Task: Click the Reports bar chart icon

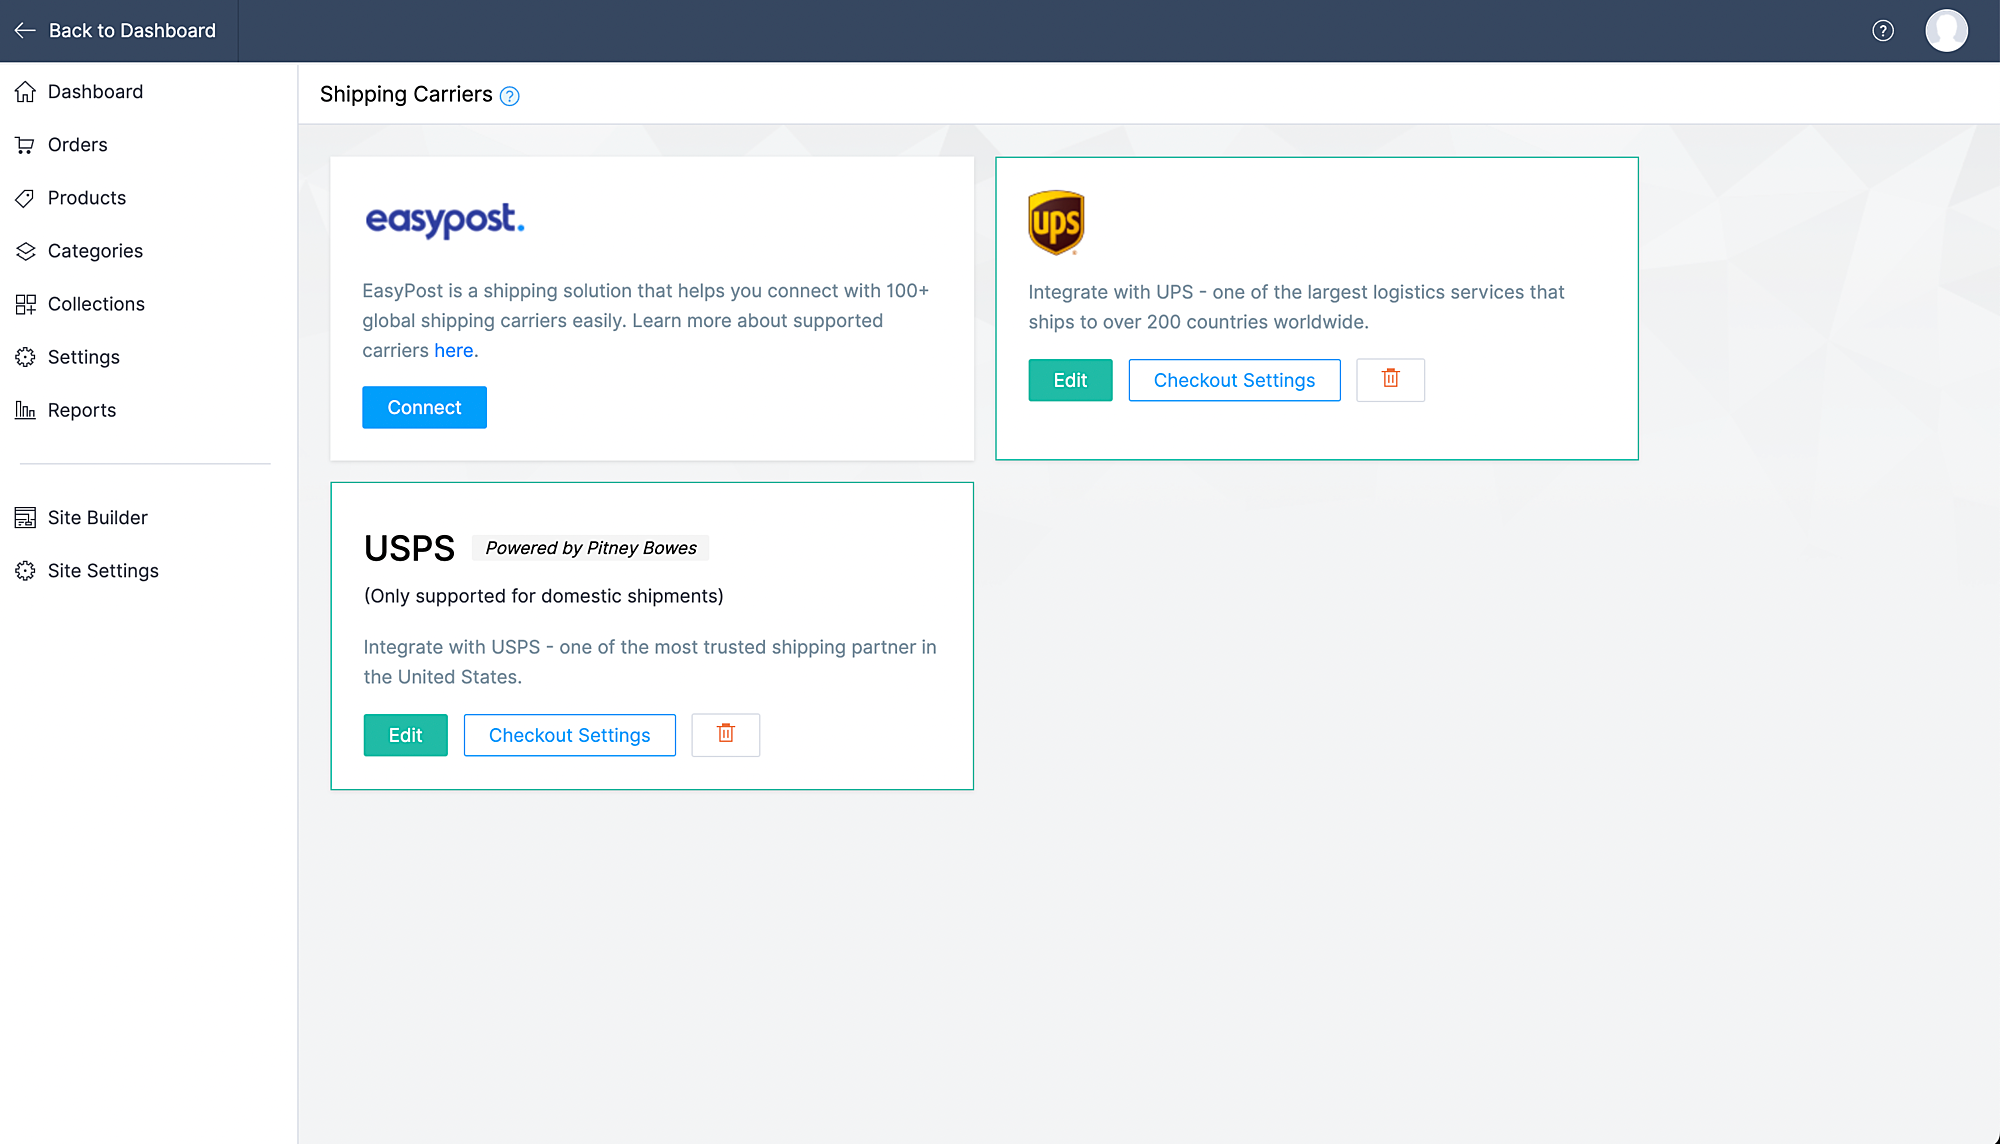Action: 26,410
